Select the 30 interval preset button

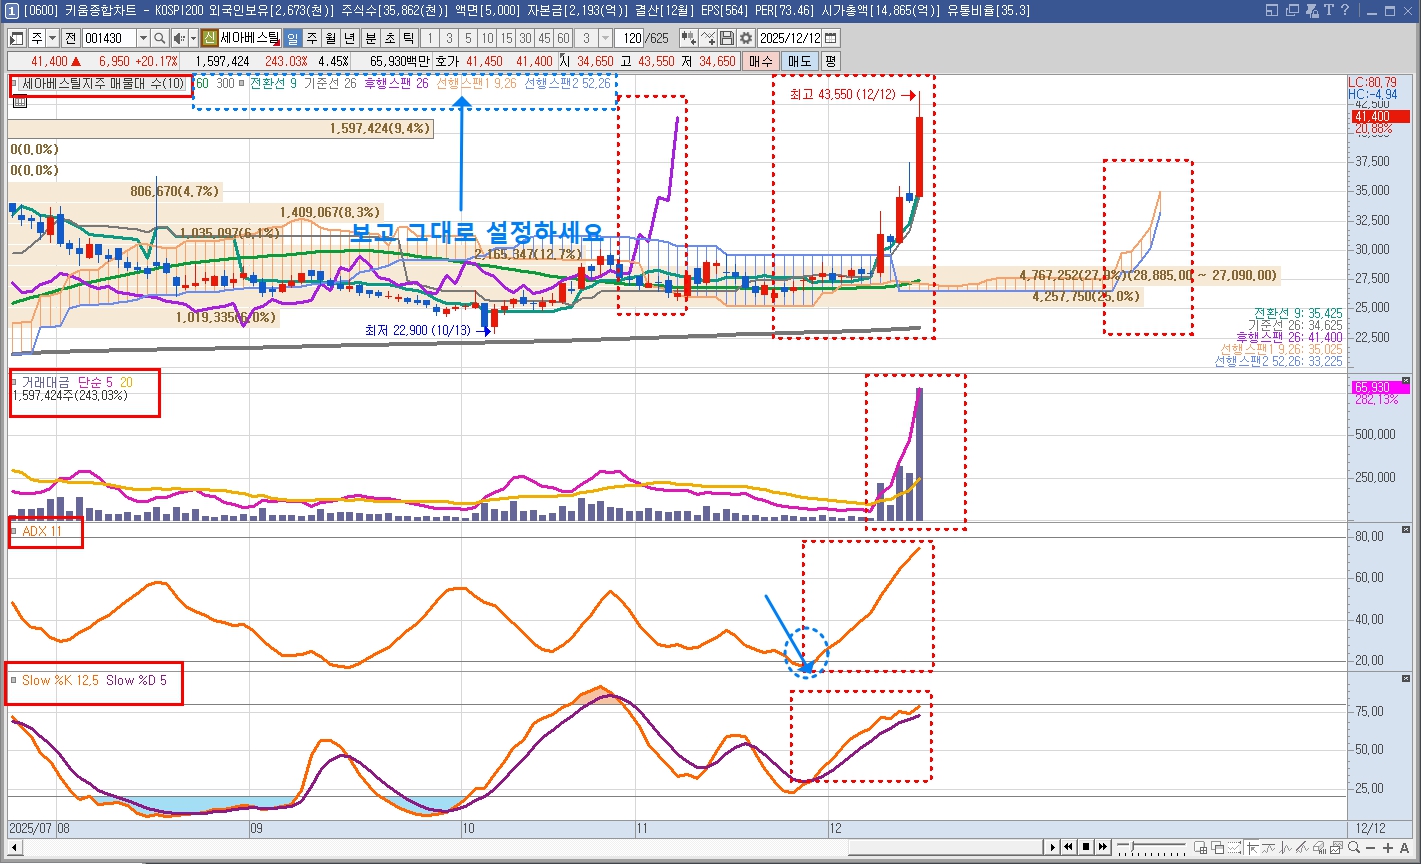[526, 38]
